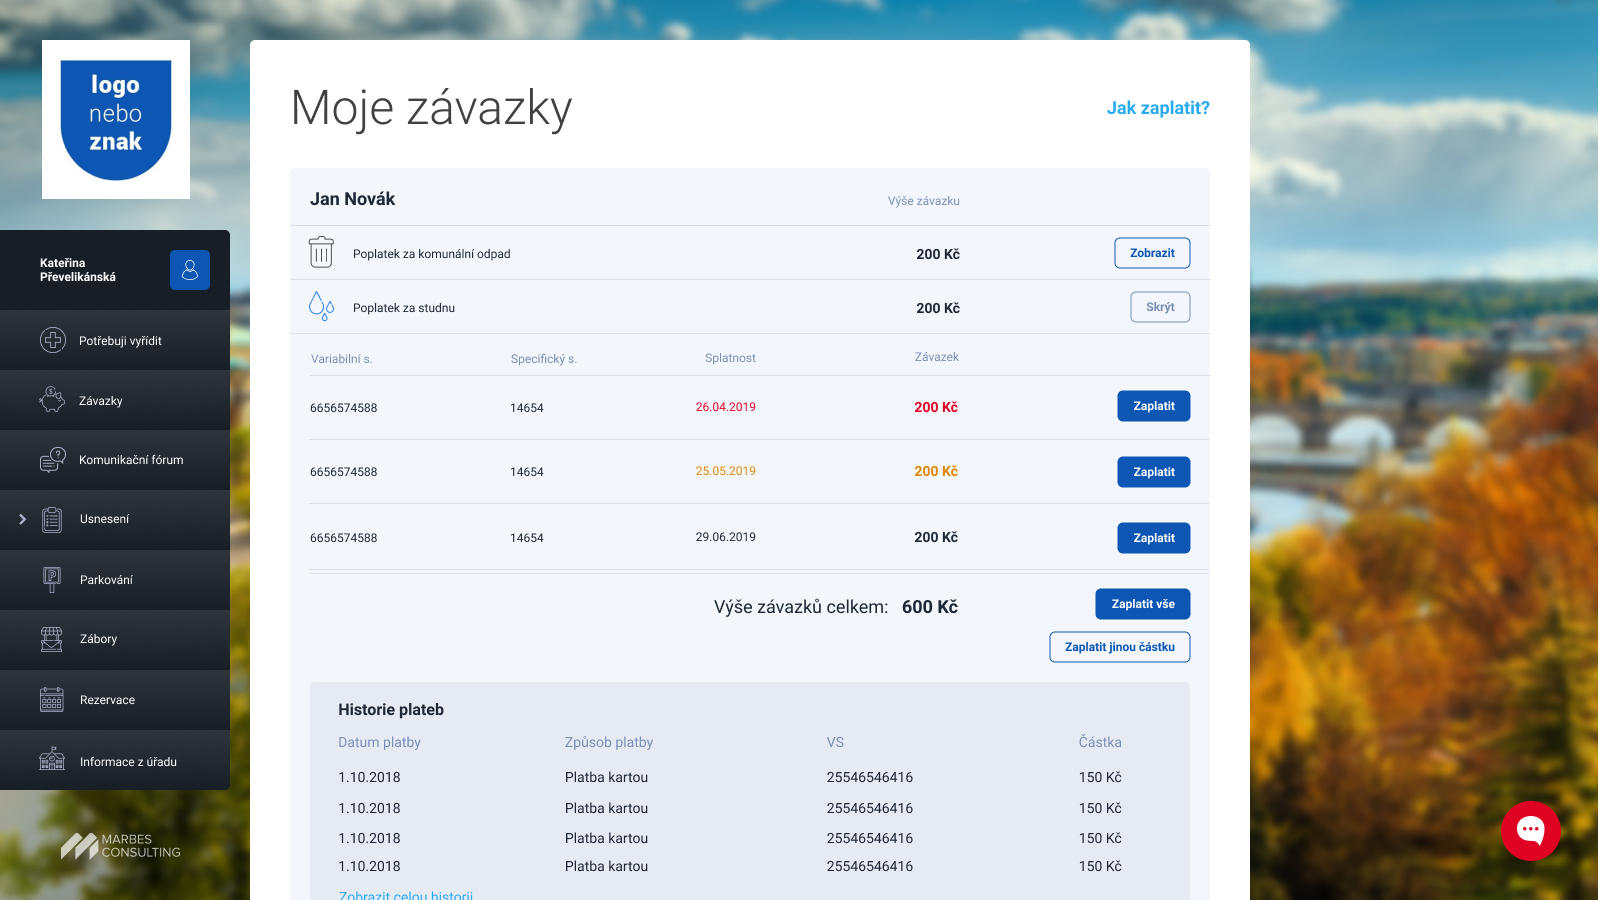Open Zobrazit celou historii link
Viewport: 1600px width, 900px height.
406,894
